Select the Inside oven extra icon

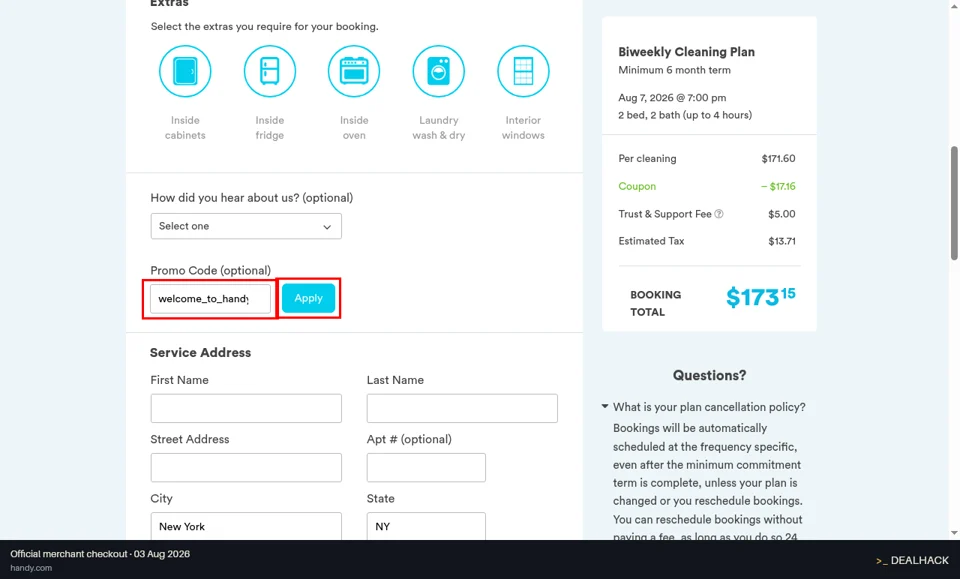point(354,71)
